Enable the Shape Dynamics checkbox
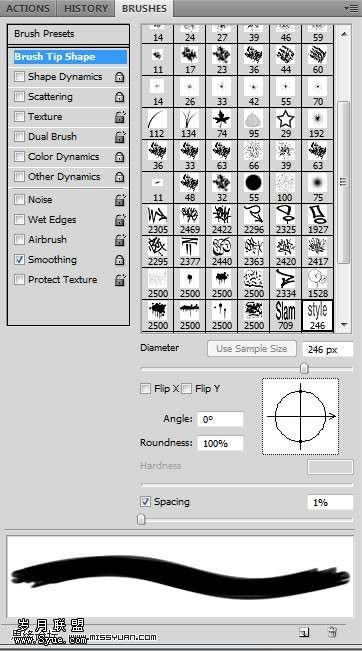This screenshot has width=362, height=651. pos(19,77)
